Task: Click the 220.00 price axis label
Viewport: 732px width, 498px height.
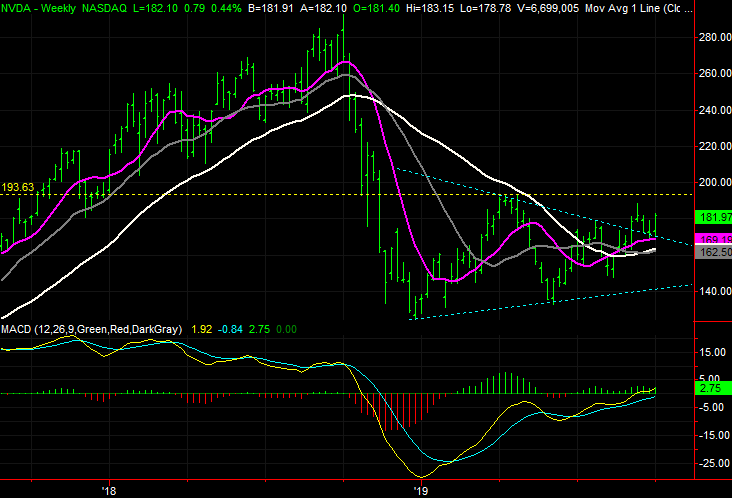Action: [715, 147]
